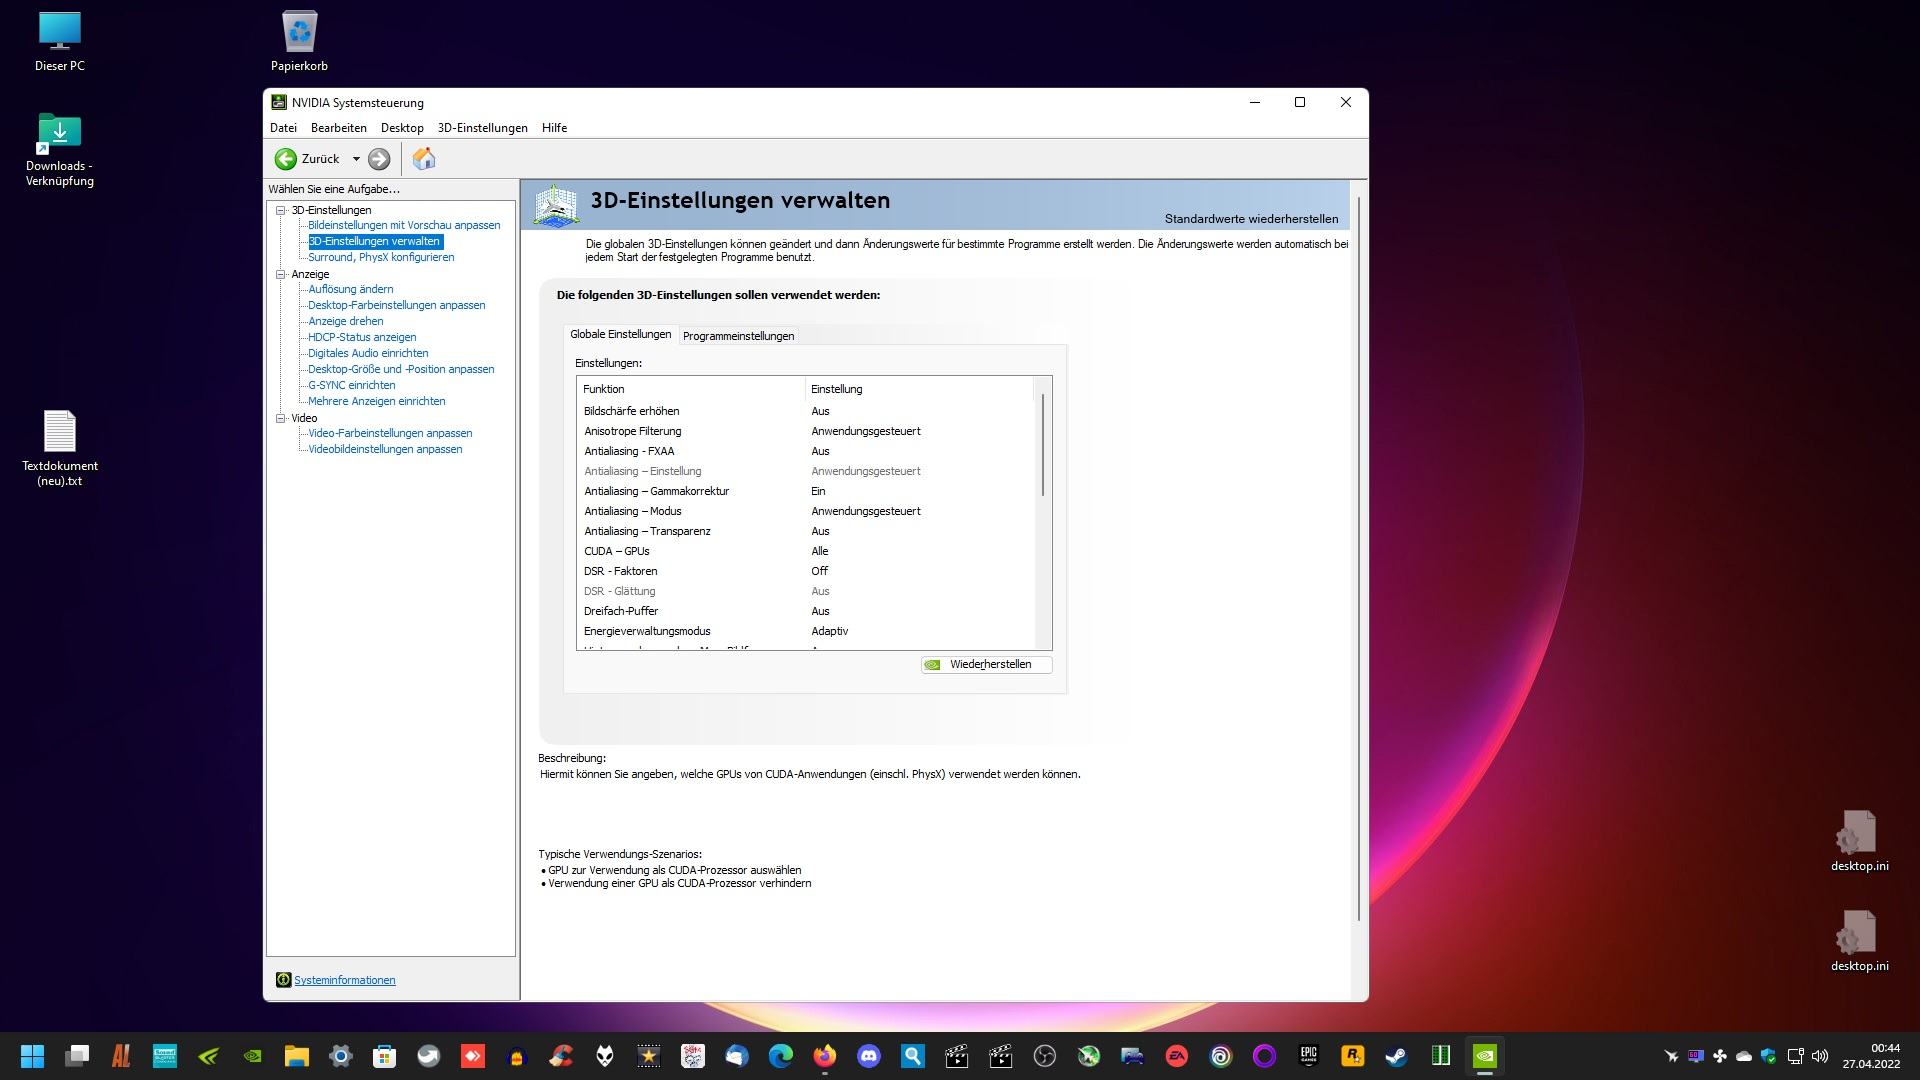
Task: Open Windows Security shield in system tray
Action: tap(1769, 1056)
